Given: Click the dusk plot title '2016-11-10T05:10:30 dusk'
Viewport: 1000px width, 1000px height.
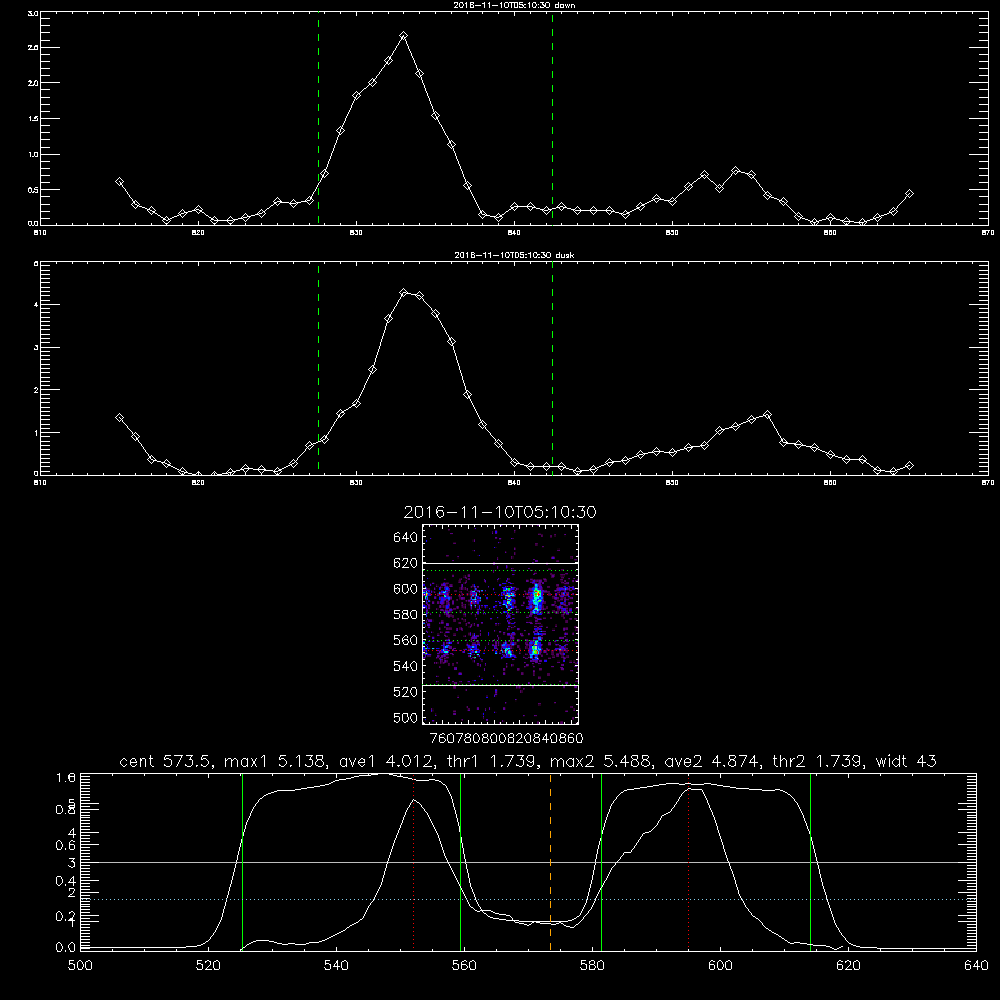Looking at the screenshot, I should pyautogui.click(x=514, y=255).
